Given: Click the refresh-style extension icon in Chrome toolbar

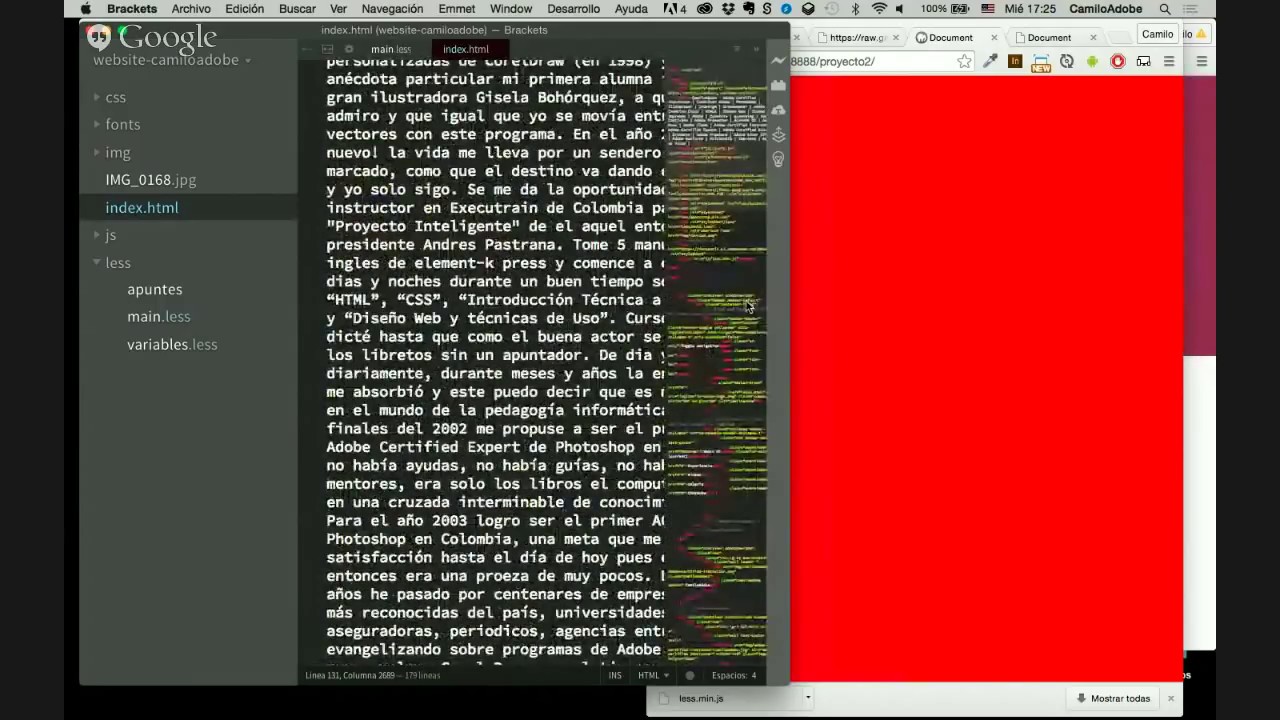Looking at the screenshot, I should point(1066,61).
